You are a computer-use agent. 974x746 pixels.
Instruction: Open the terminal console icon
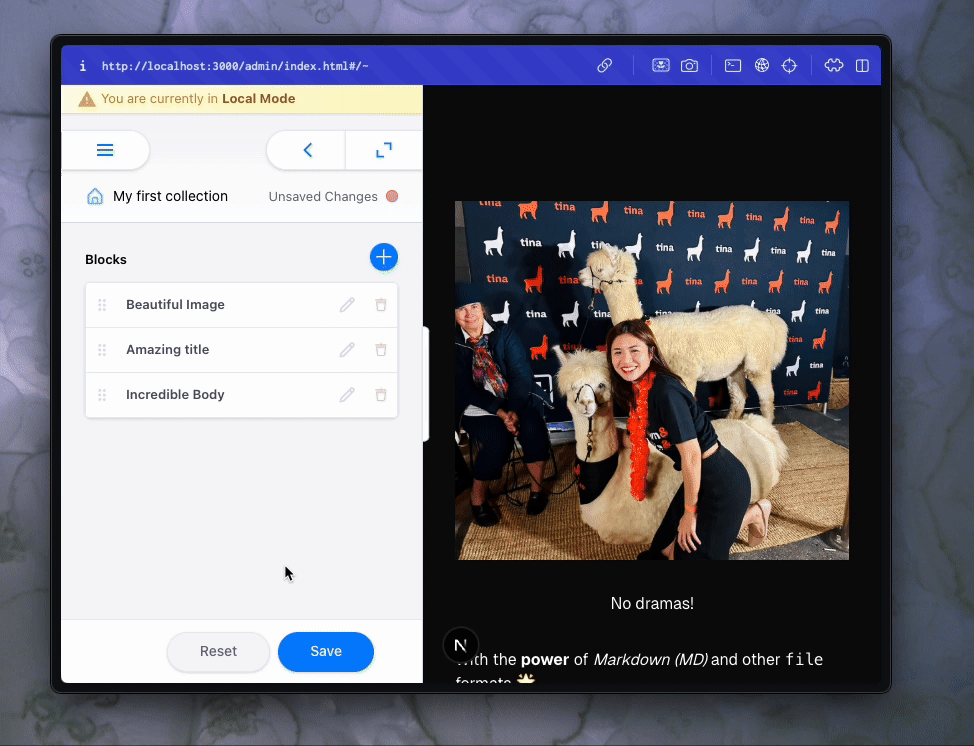pos(733,65)
